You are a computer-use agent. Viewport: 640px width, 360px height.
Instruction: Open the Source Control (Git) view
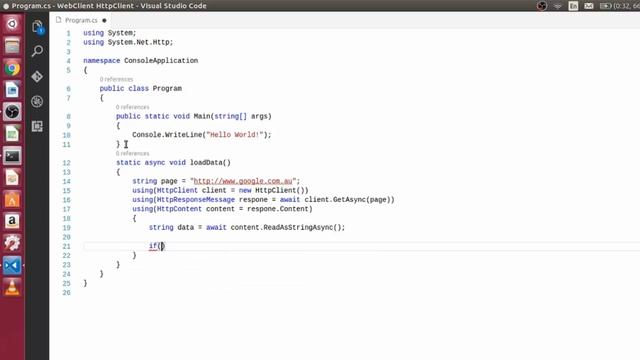pos(37,76)
